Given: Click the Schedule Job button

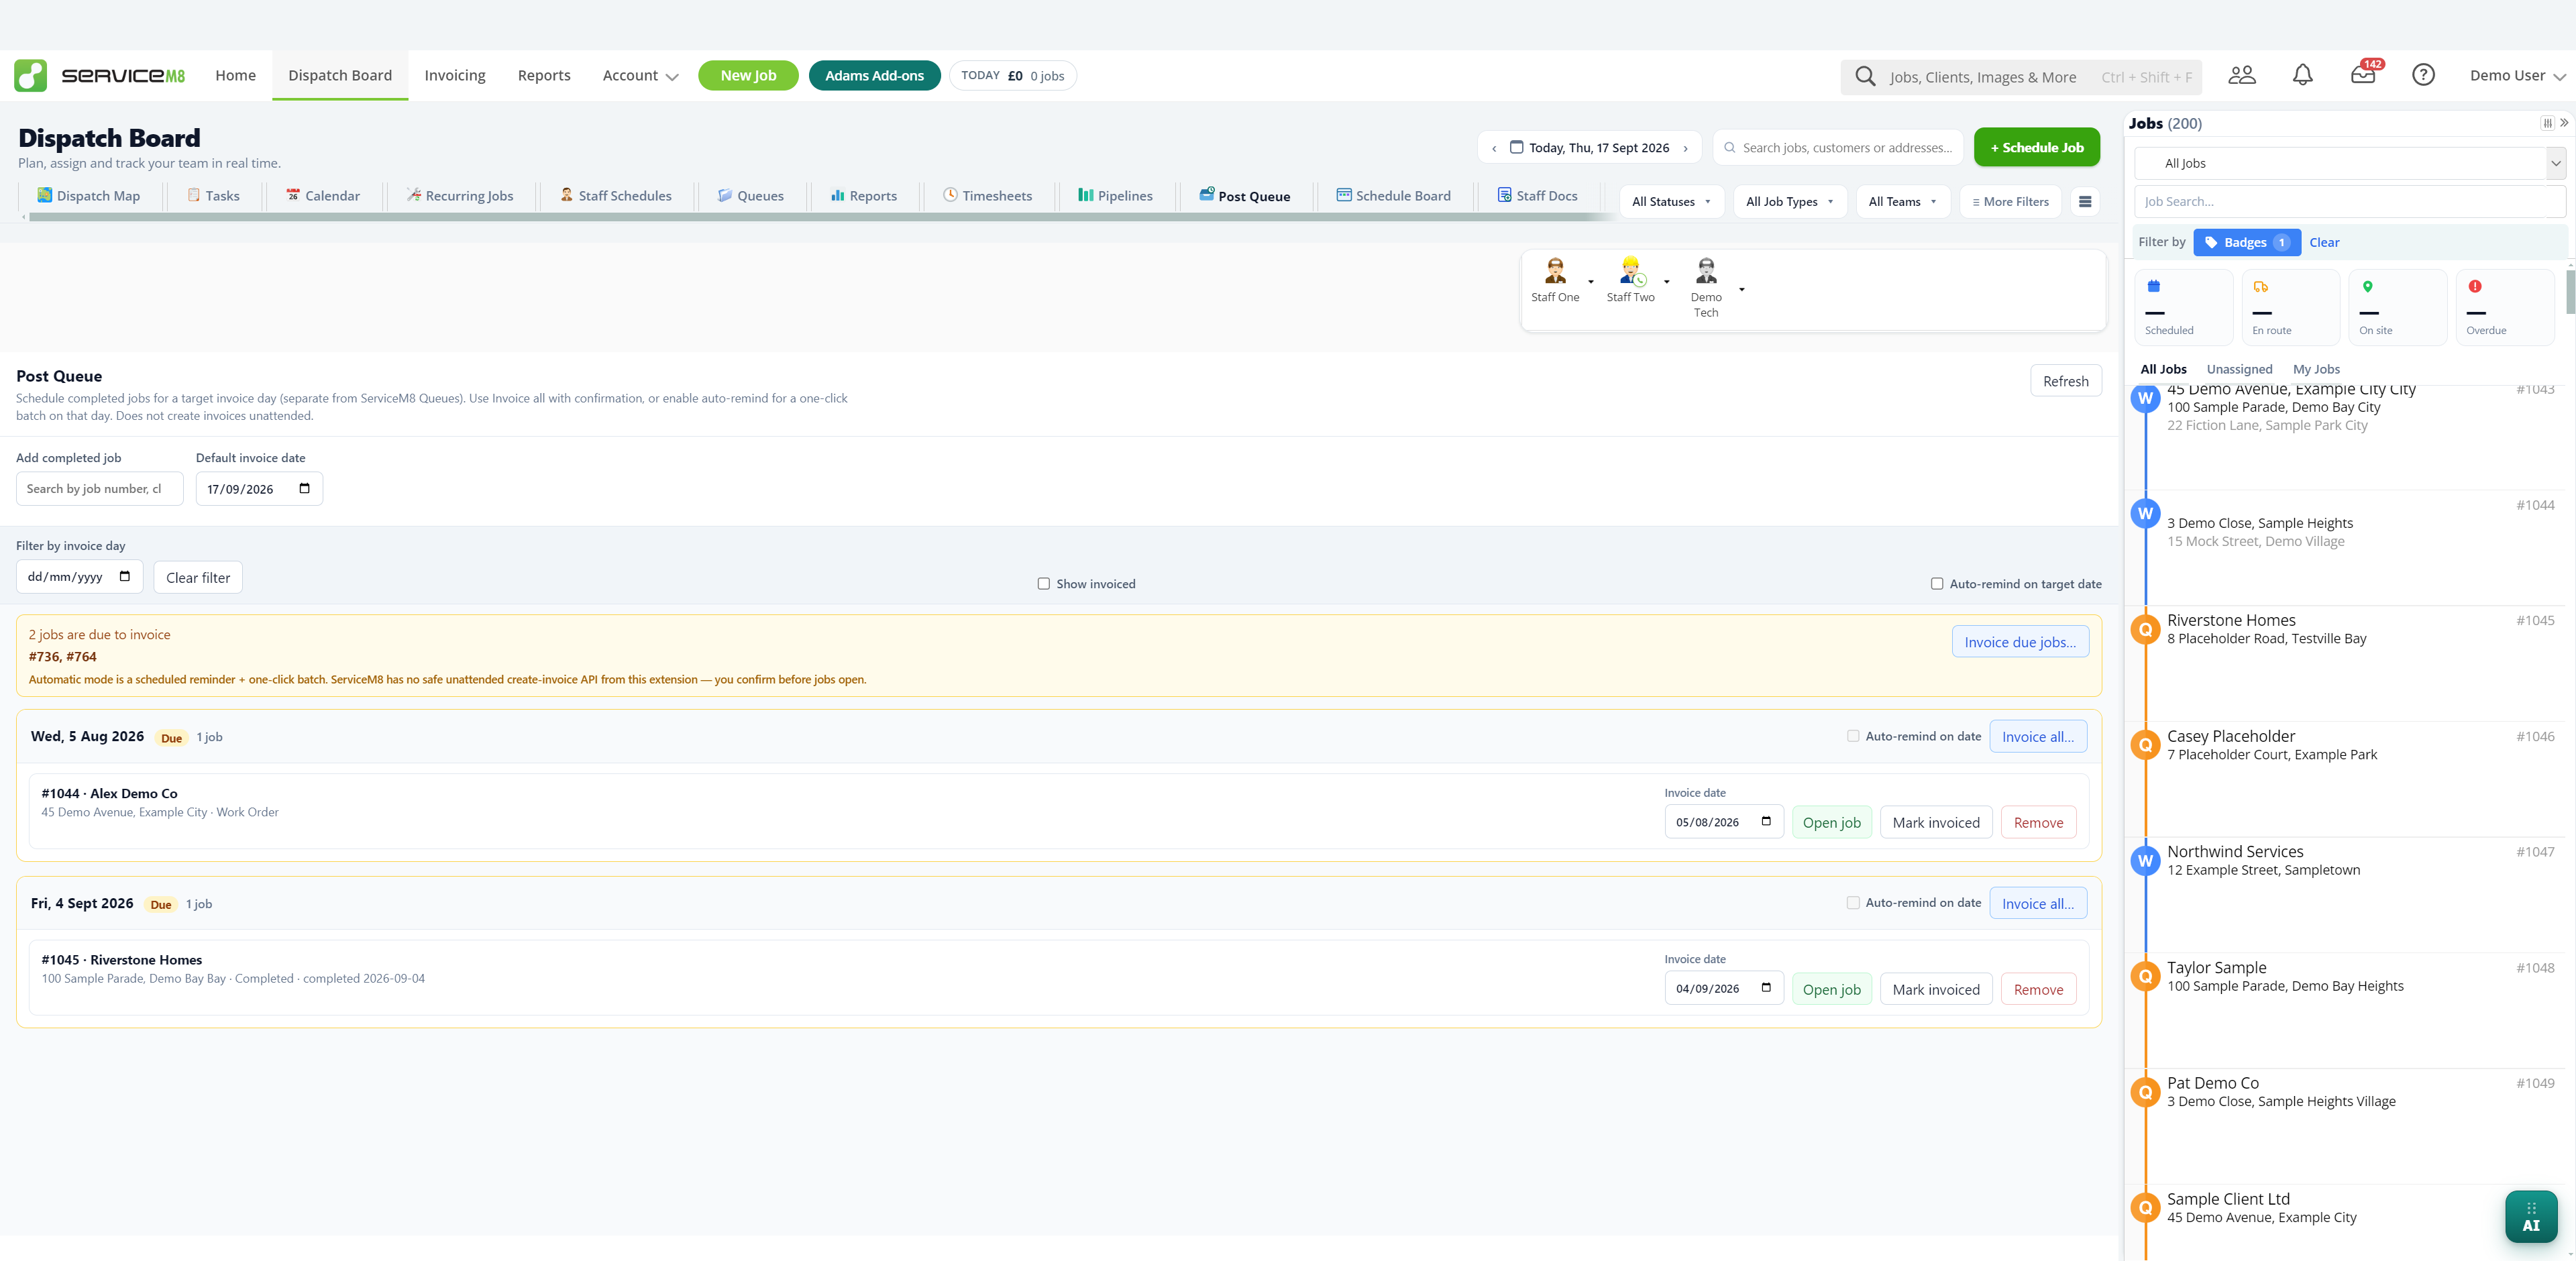Looking at the screenshot, I should (x=2036, y=148).
